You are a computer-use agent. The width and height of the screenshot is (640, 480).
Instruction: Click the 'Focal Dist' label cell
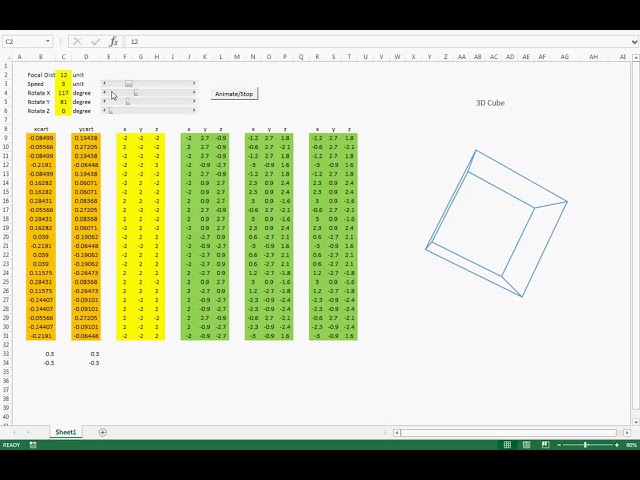41,75
